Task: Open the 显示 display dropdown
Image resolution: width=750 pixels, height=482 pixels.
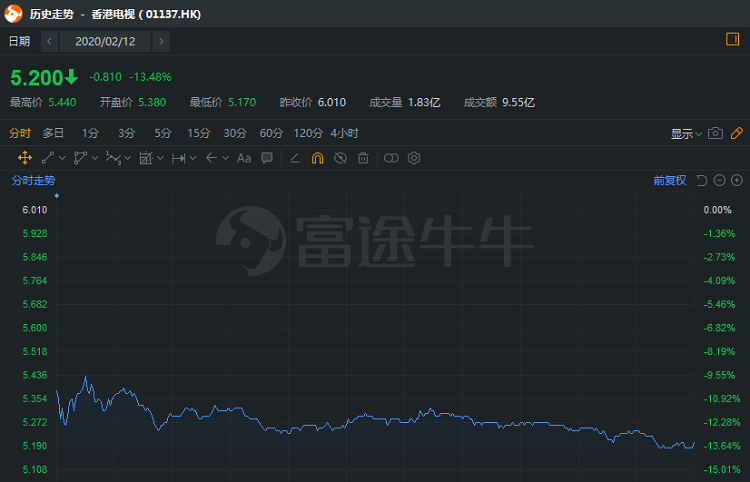Action: pos(686,134)
